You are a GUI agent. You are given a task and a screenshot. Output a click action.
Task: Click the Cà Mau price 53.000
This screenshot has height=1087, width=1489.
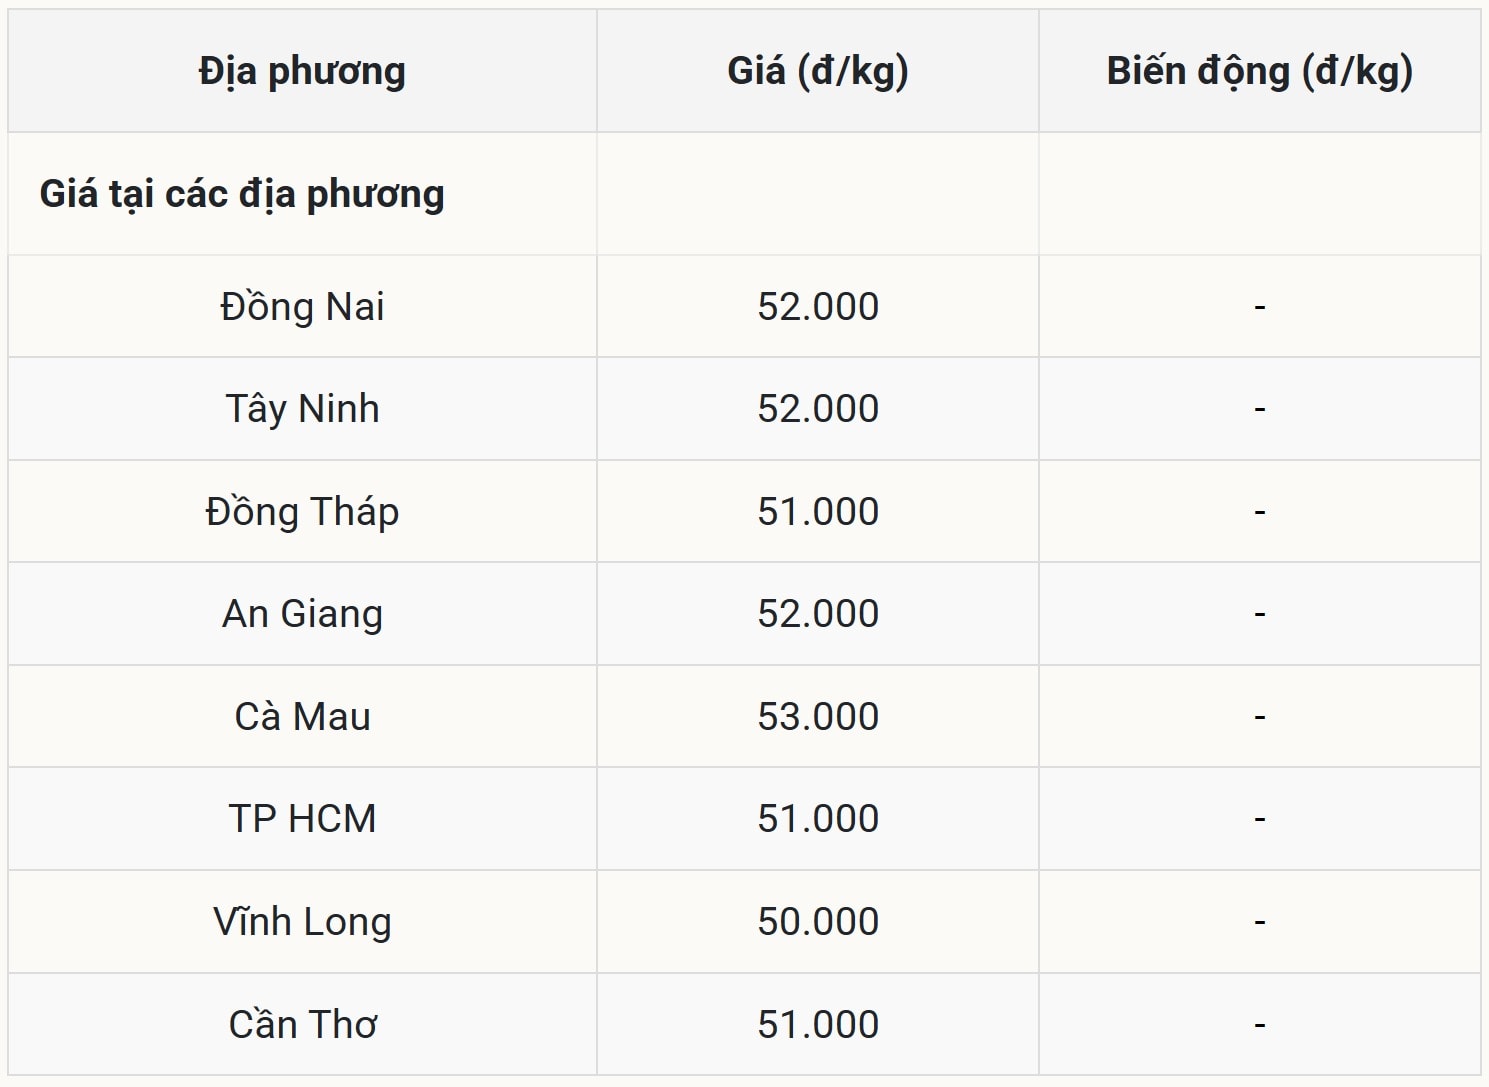coord(818,717)
